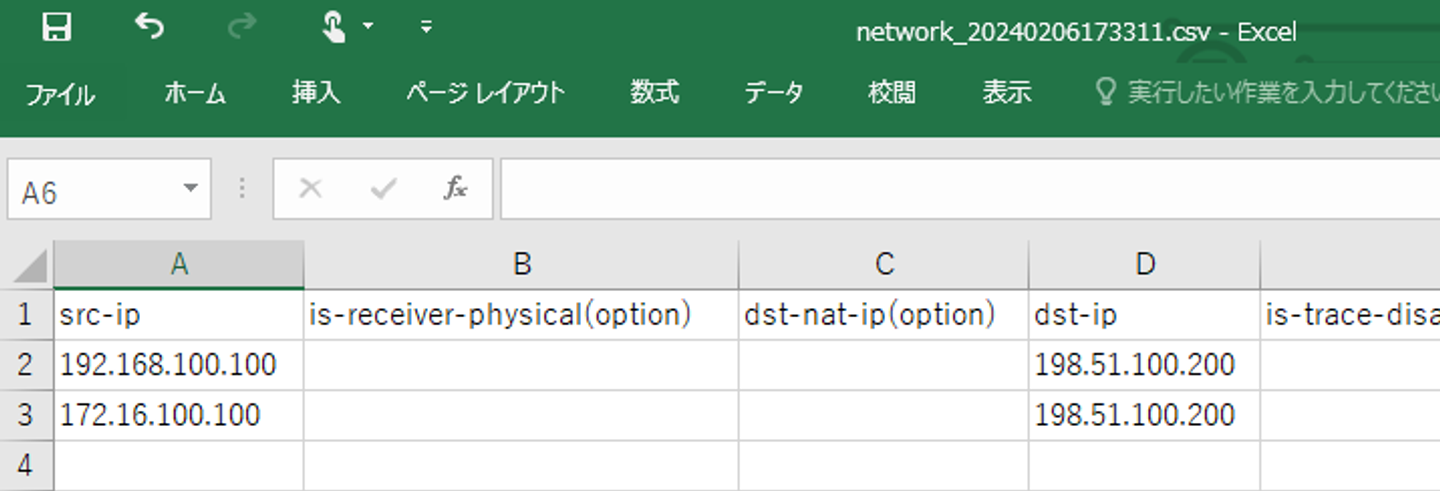The height and width of the screenshot is (491, 1440).
Task: Expand the Customize Quick Access Toolbar menu
Action: point(426,27)
